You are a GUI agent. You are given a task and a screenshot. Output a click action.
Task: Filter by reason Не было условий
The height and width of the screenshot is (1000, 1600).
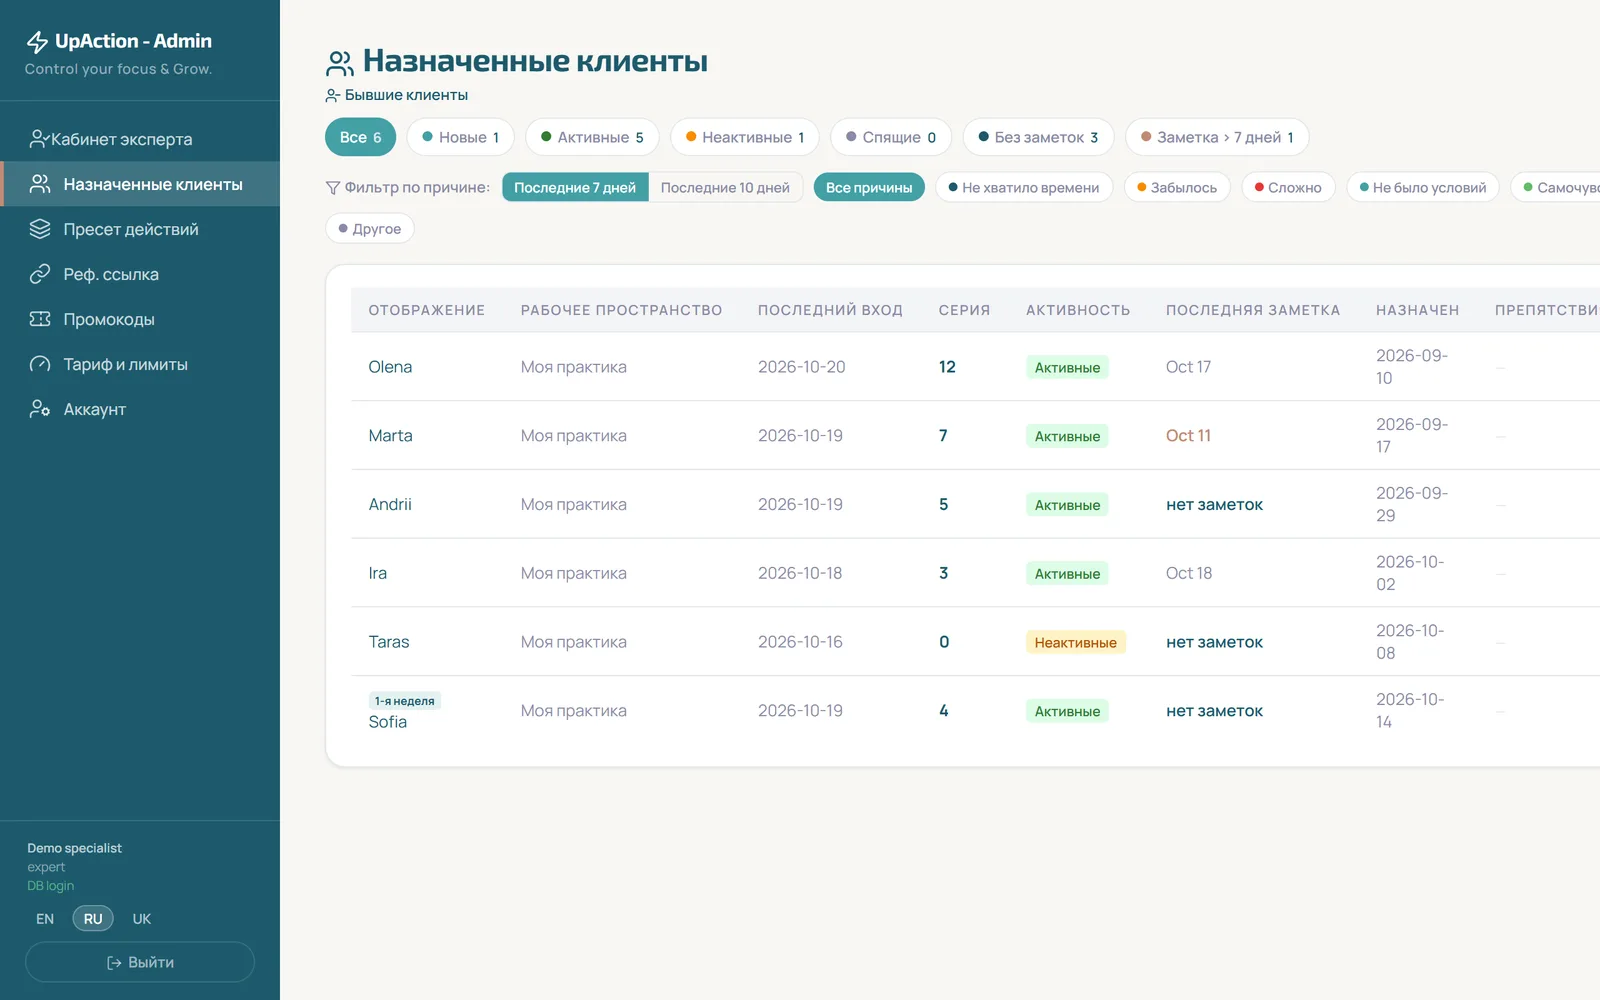click(1423, 188)
